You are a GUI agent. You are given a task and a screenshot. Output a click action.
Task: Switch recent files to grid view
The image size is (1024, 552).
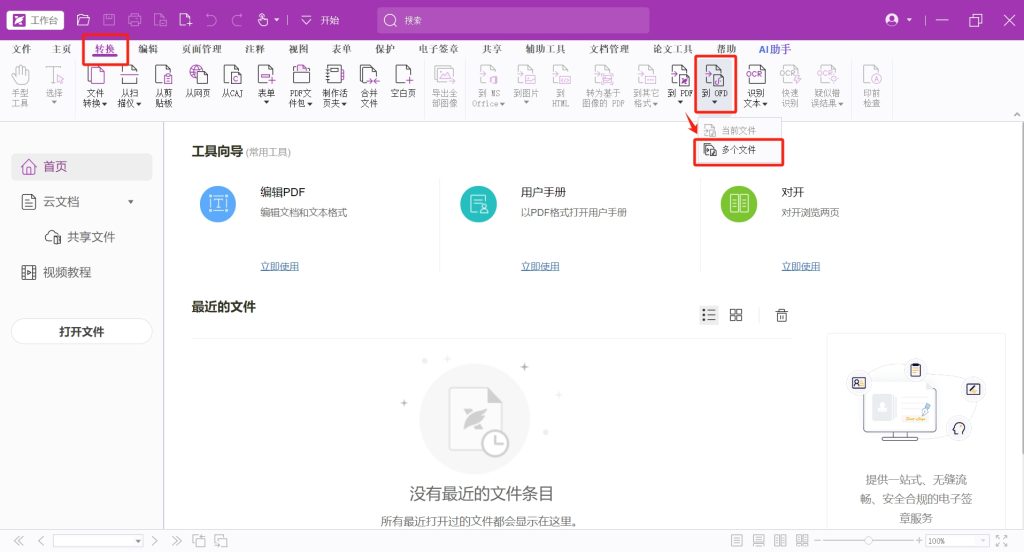pyautogui.click(x=736, y=315)
